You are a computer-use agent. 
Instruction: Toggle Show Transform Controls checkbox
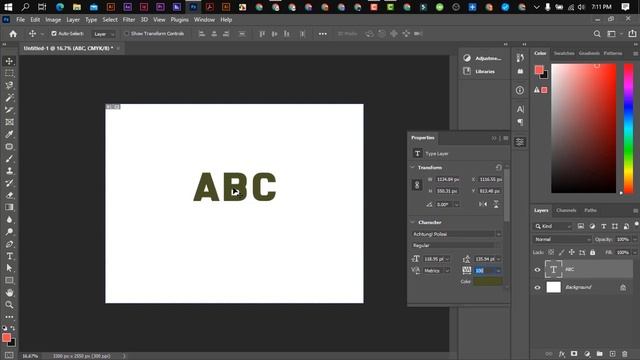(127, 34)
